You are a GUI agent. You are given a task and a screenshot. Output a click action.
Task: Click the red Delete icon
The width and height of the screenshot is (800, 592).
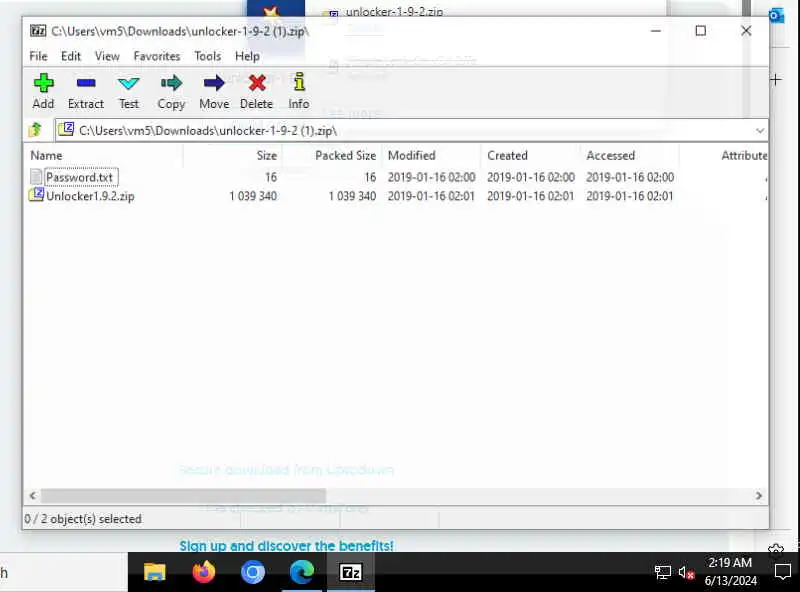click(257, 83)
